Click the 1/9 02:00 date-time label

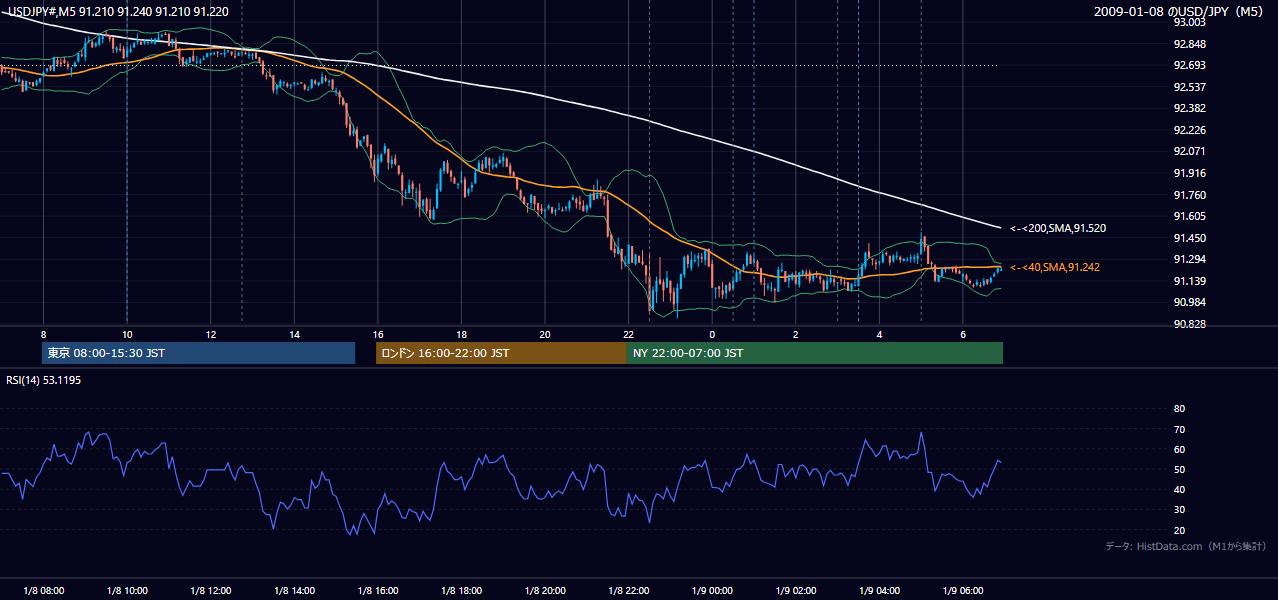[x=795, y=591]
